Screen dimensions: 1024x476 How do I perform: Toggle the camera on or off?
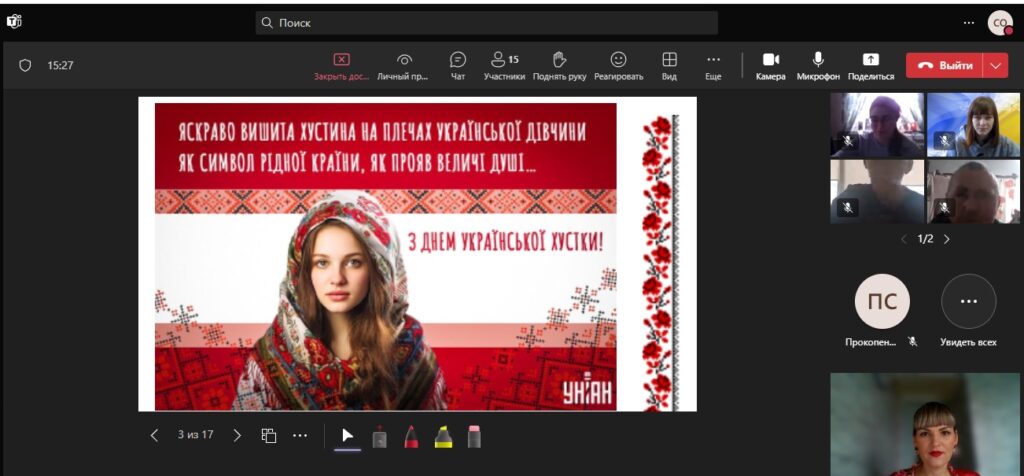coord(770,65)
